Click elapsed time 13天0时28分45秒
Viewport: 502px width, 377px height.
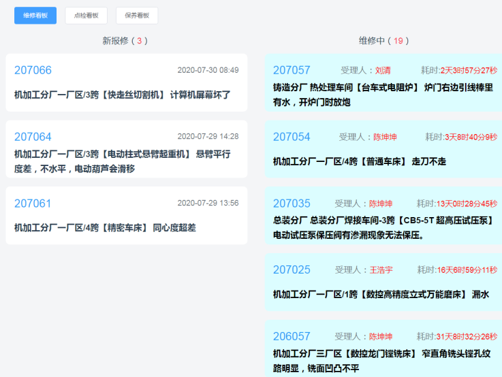467,204
